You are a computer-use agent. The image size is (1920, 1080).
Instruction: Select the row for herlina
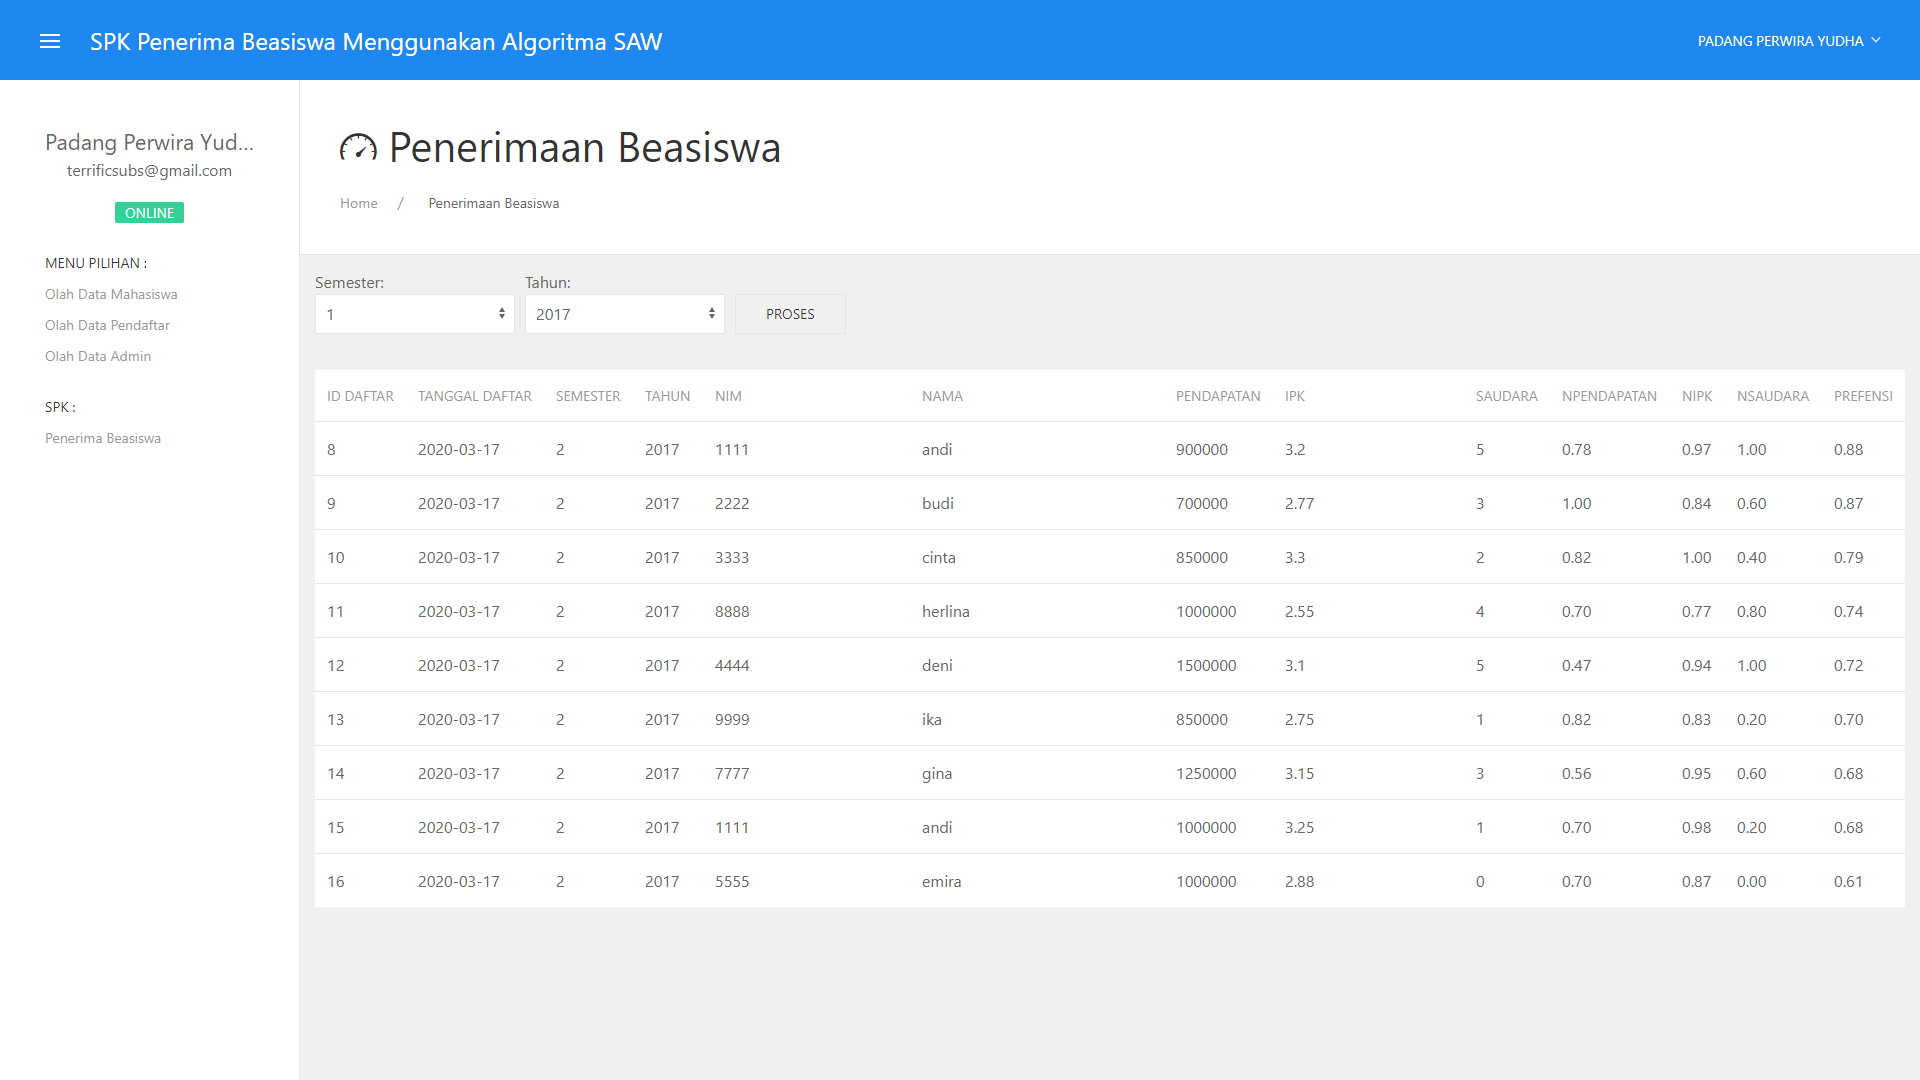click(x=945, y=611)
